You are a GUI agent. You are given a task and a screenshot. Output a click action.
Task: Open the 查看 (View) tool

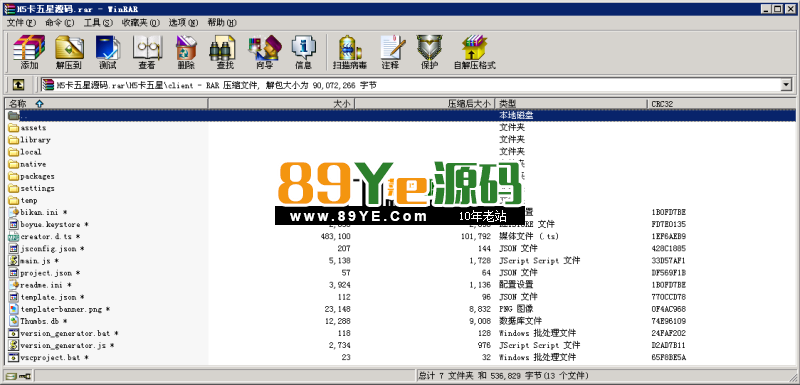coord(147,52)
